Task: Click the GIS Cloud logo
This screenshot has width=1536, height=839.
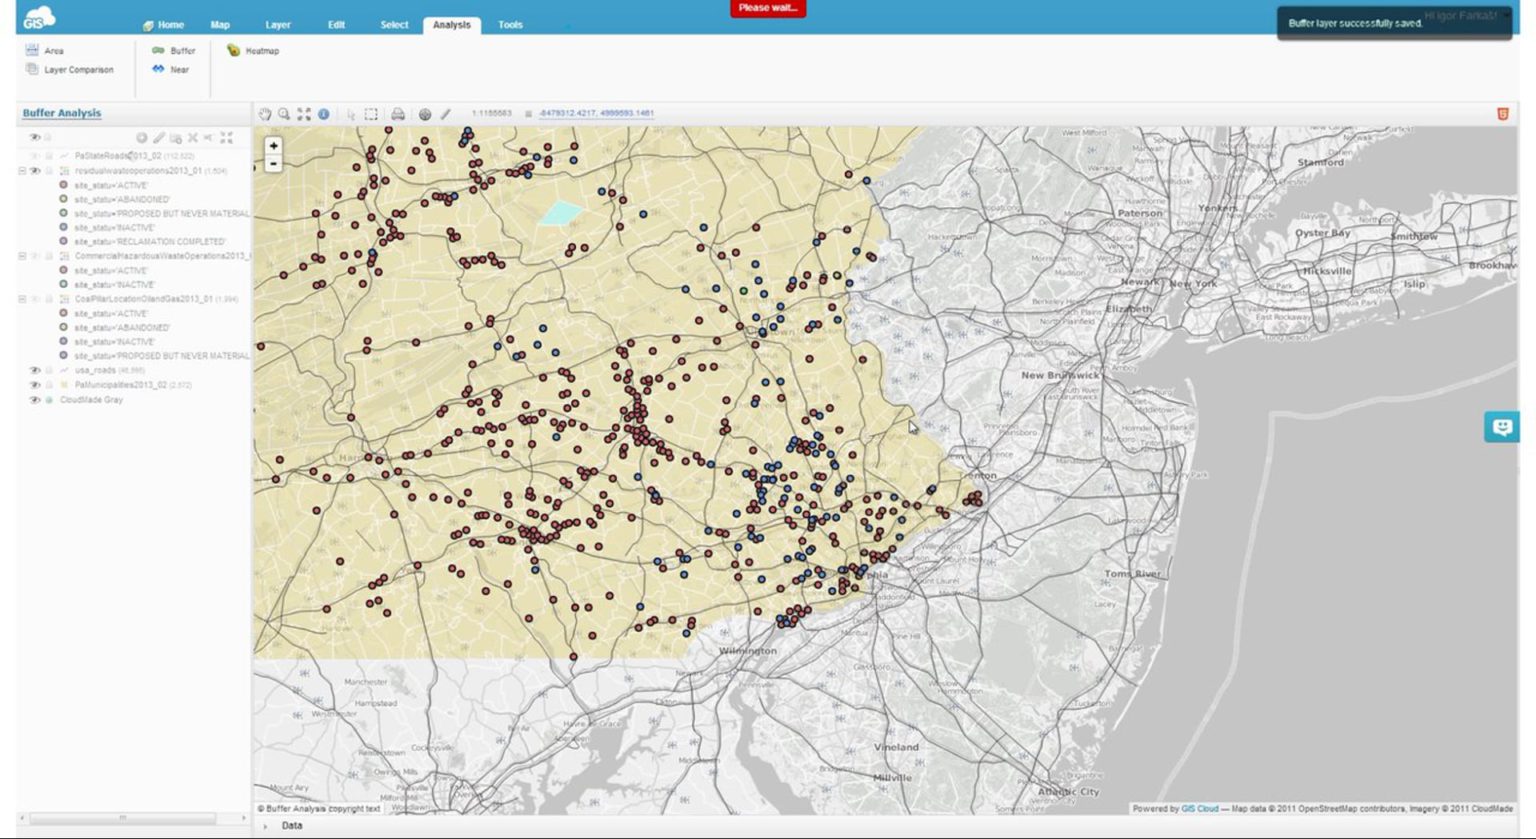Action: pyautogui.click(x=39, y=16)
